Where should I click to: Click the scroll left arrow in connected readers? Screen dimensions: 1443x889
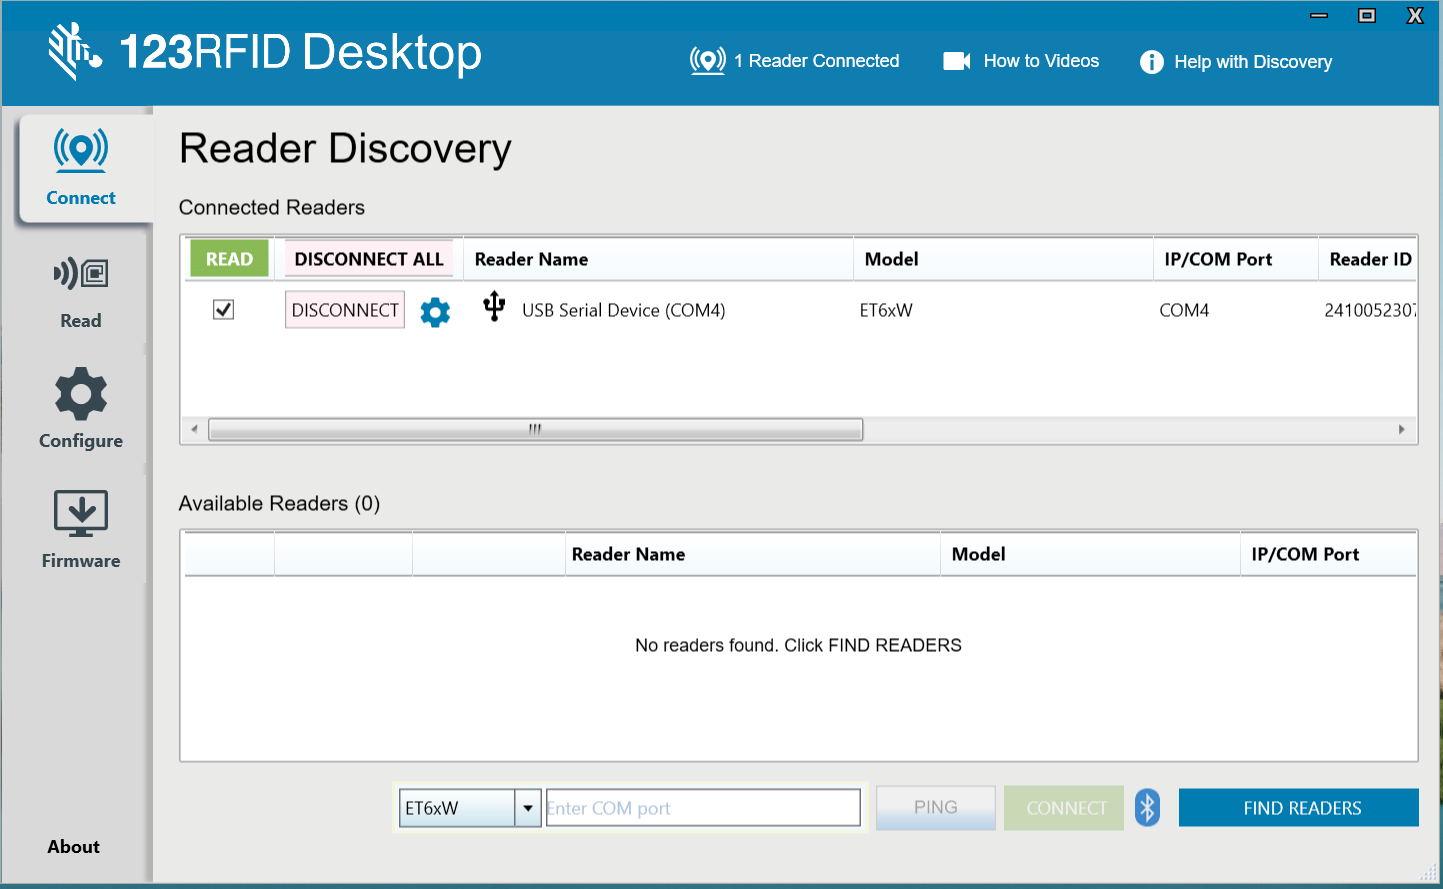coord(194,430)
